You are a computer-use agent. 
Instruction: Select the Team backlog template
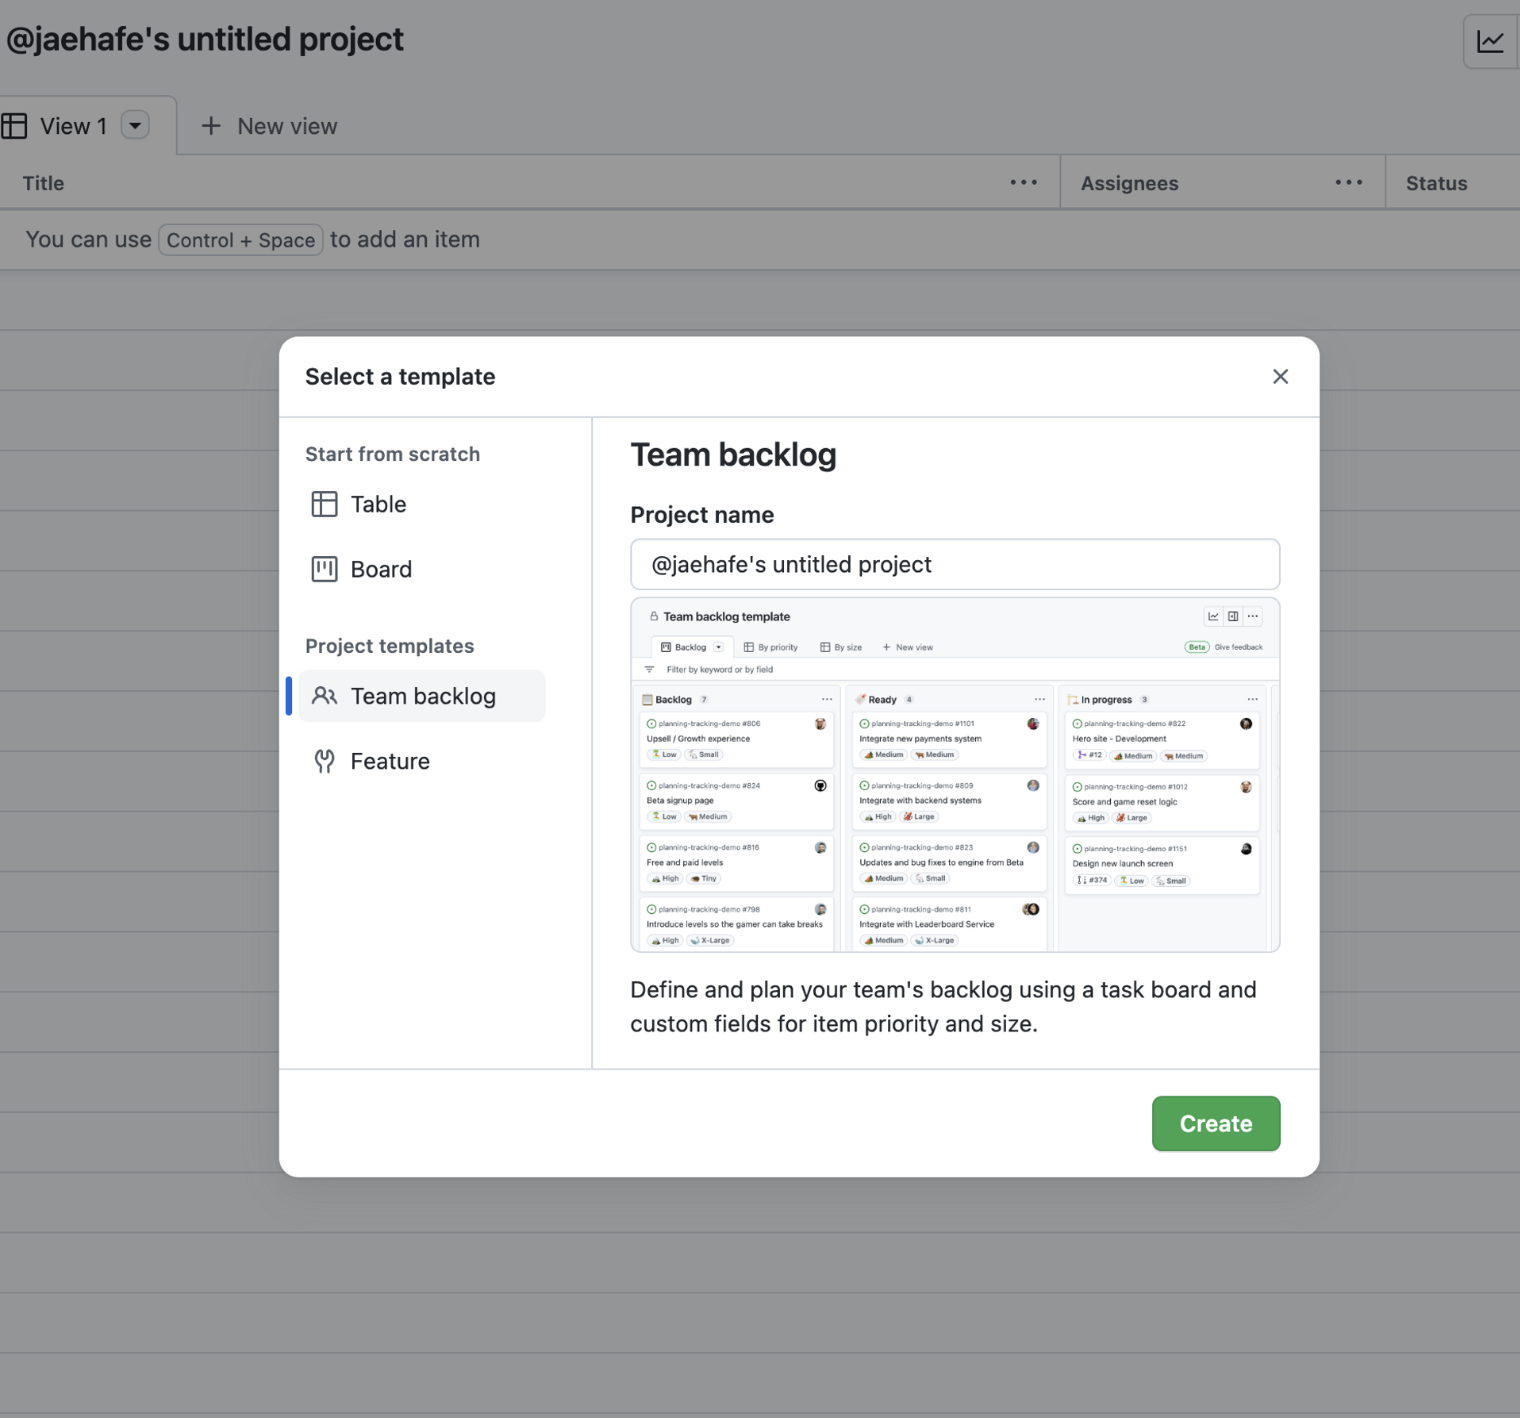tap(423, 696)
